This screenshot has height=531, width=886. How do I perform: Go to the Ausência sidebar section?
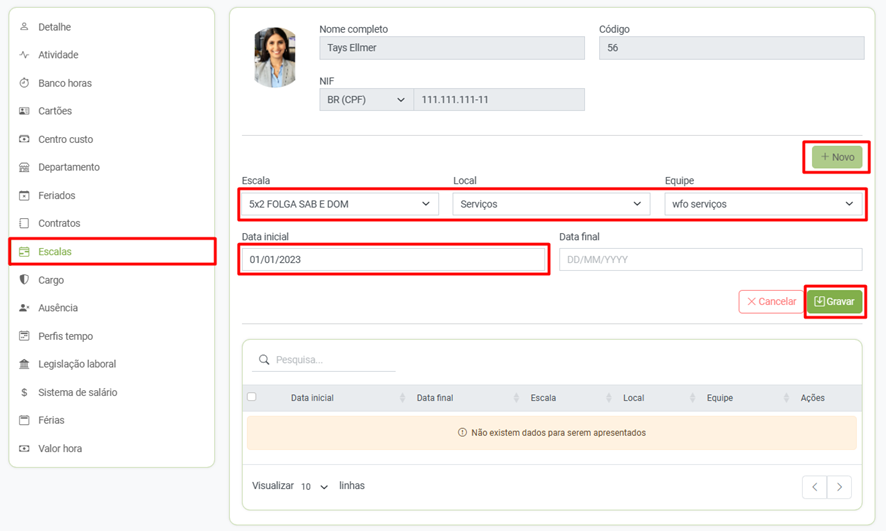coord(57,308)
